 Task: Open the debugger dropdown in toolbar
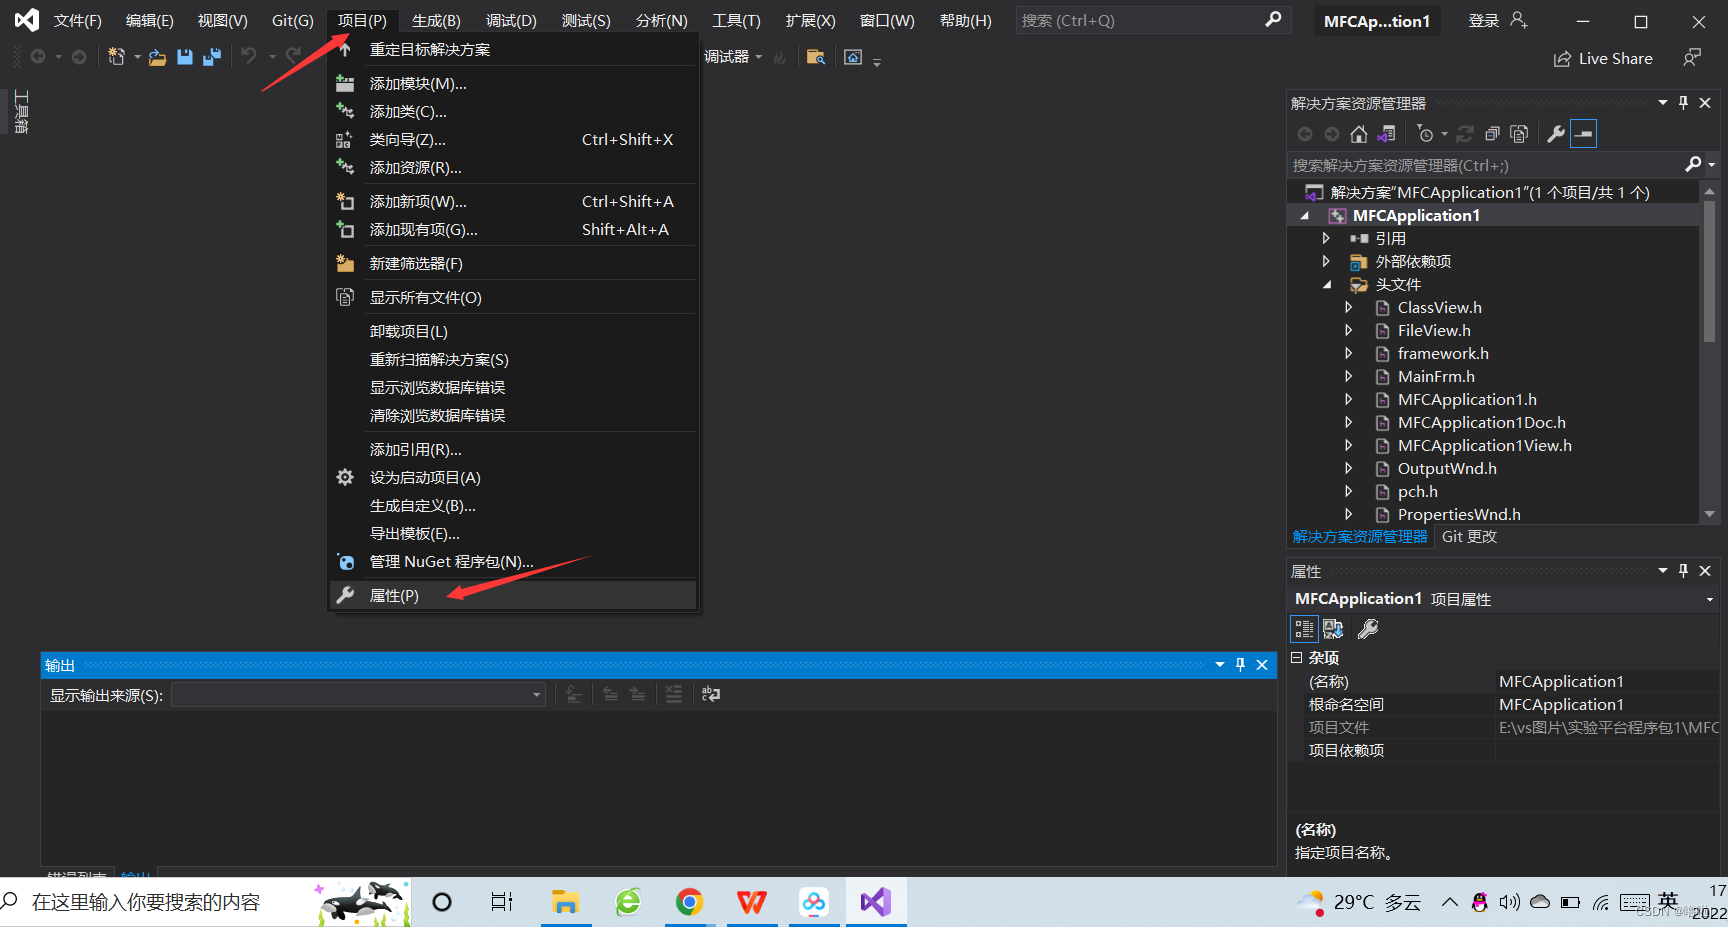pyautogui.click(x=758, y=57)
